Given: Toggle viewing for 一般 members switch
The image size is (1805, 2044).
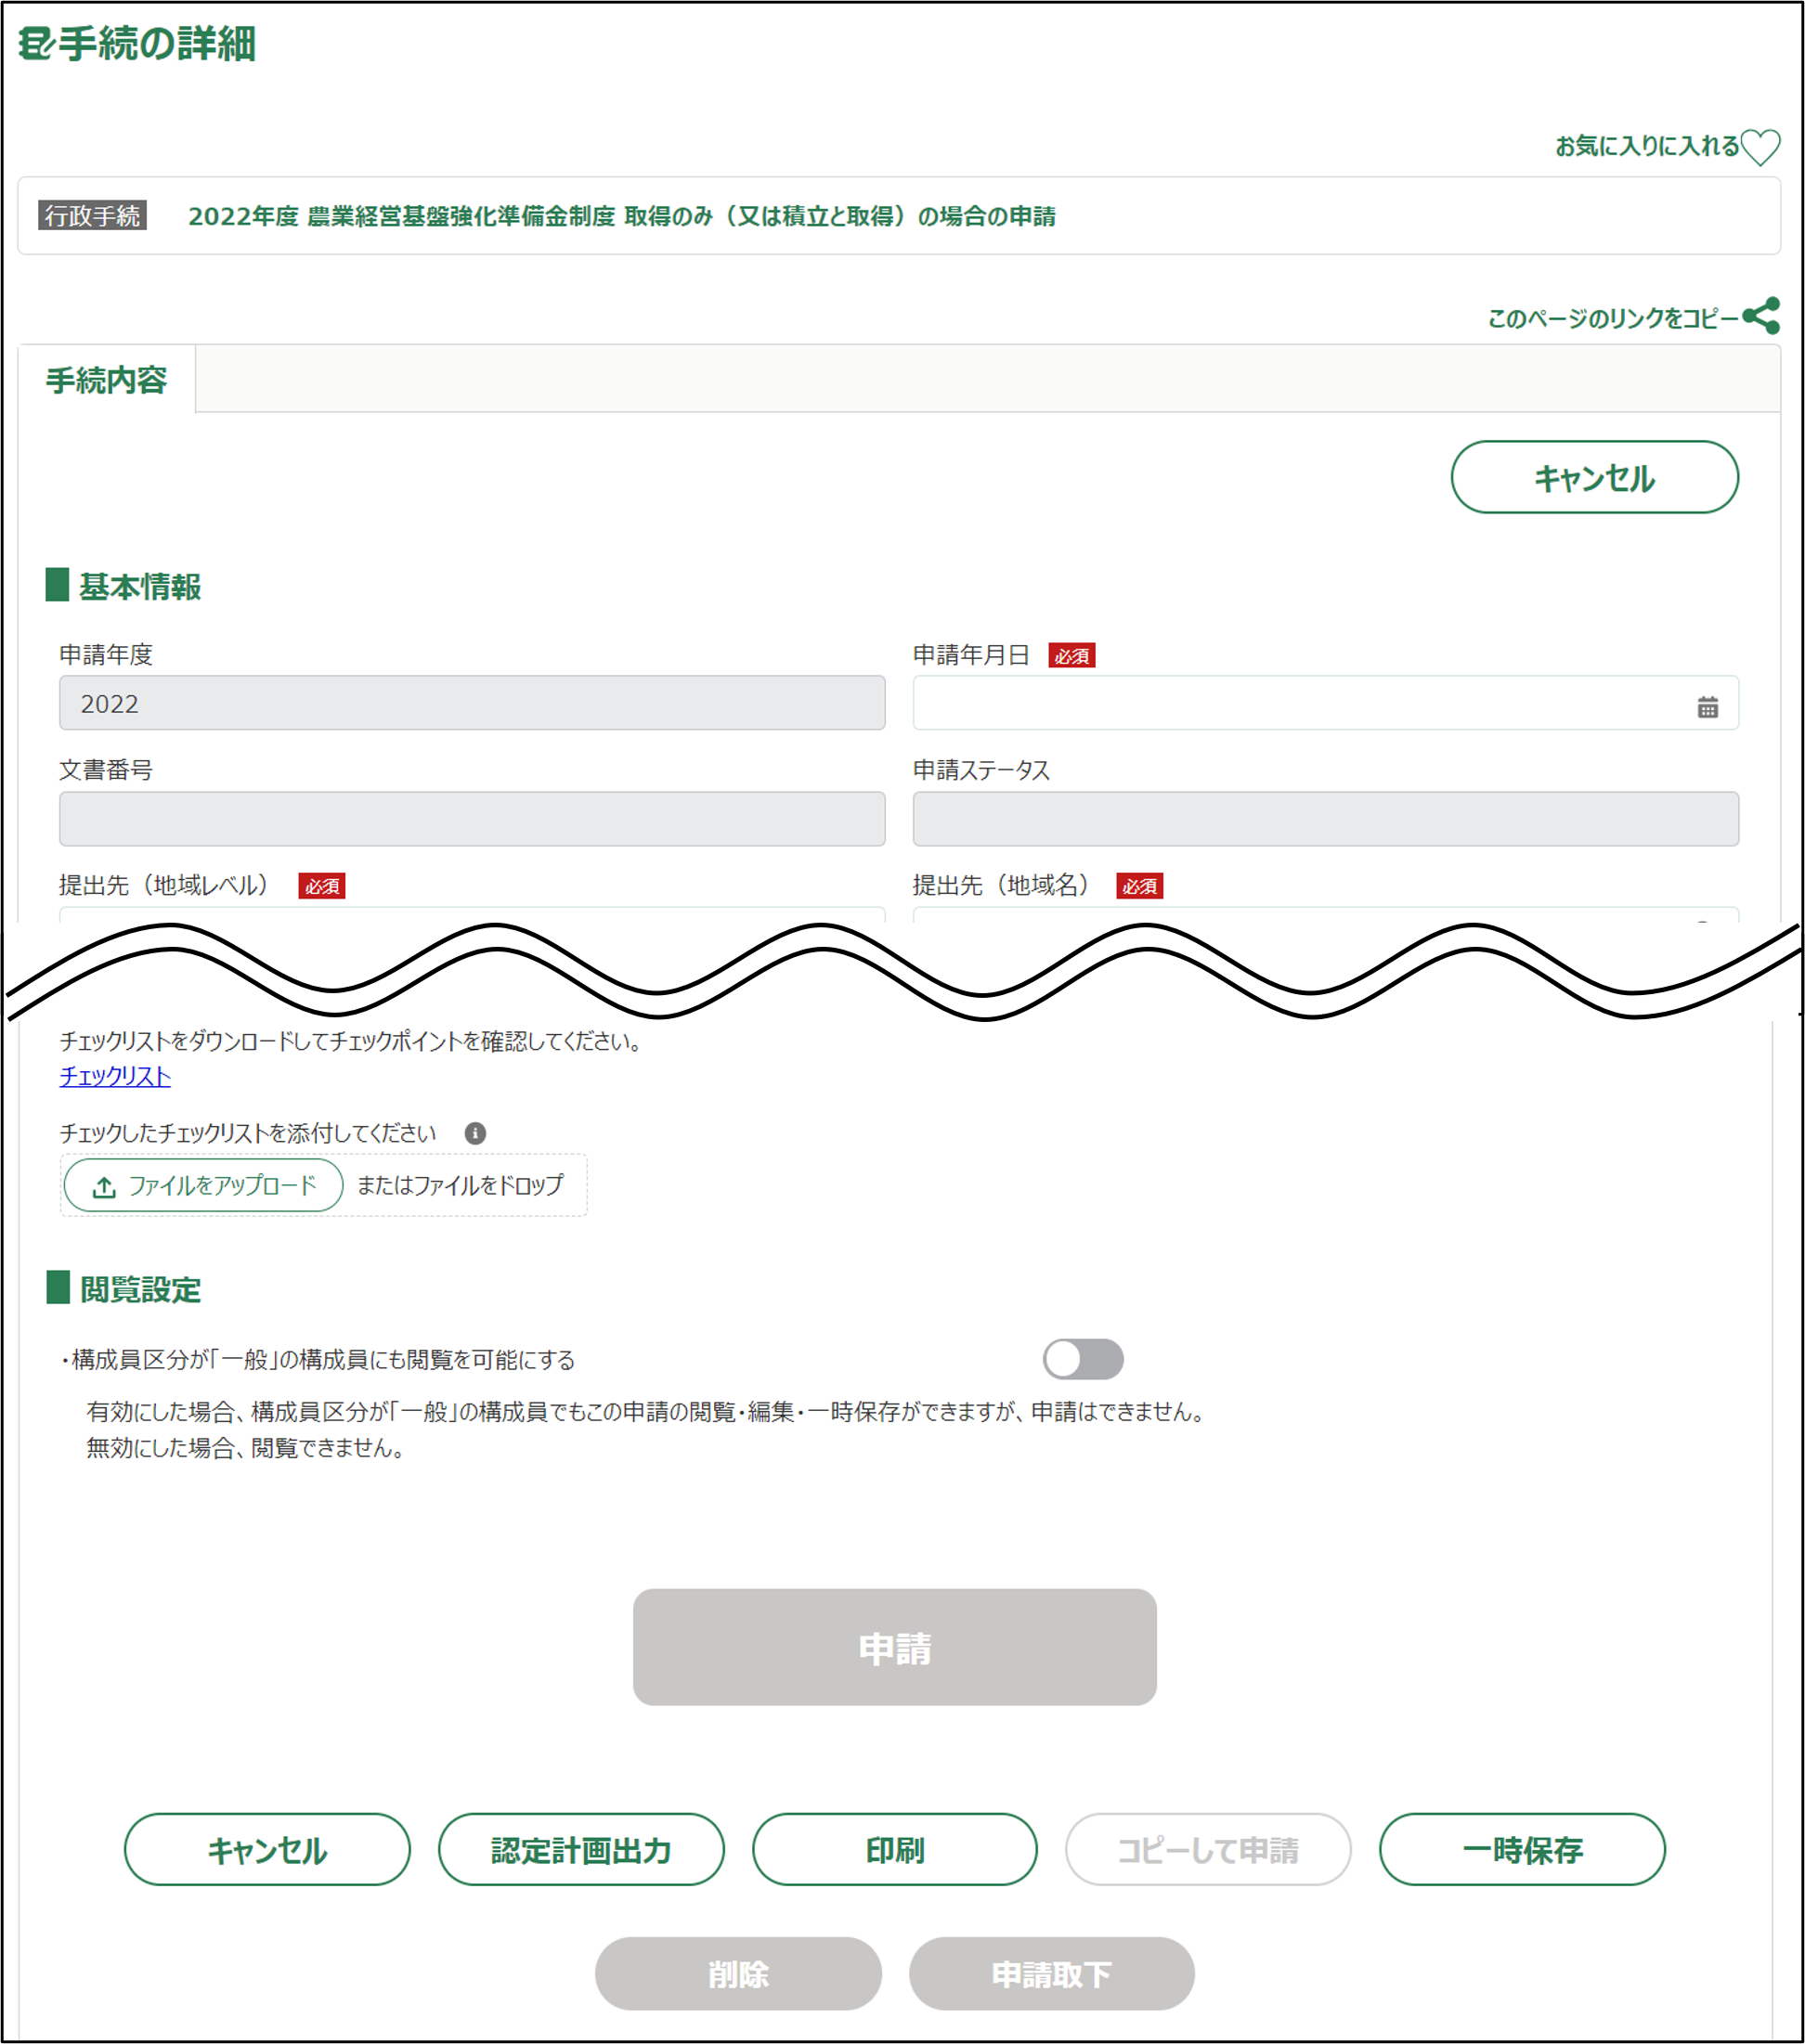Looking at the screenshot, I should pyautogui.click(x=1082, y=1359).
